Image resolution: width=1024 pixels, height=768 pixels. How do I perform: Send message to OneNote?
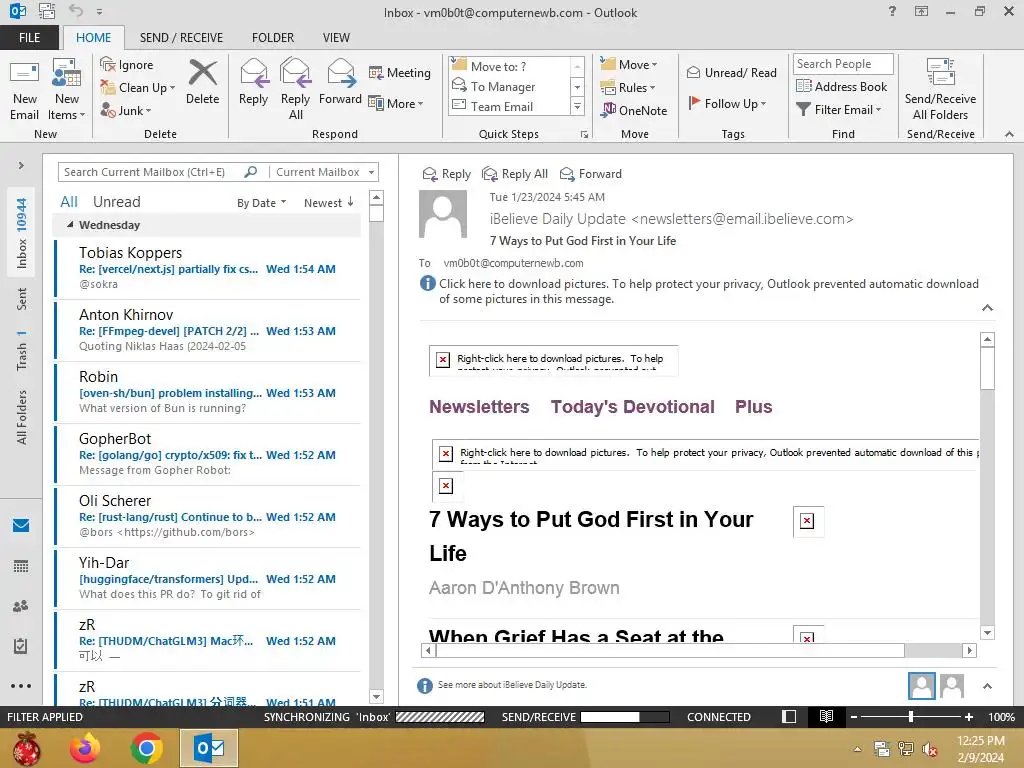tap(634, 110)
